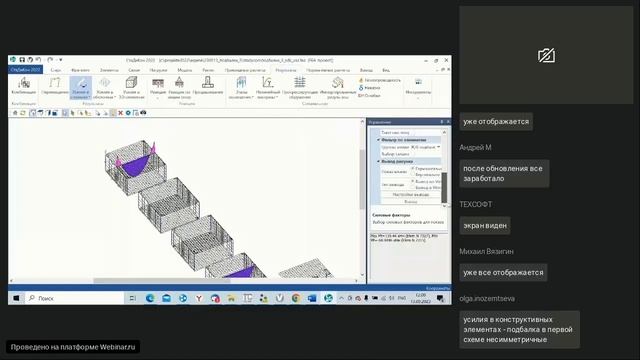This screenshot has width=640, height=360.
Task: Open Microsoft Edge from the taskbar
Action: pos(150,298)
